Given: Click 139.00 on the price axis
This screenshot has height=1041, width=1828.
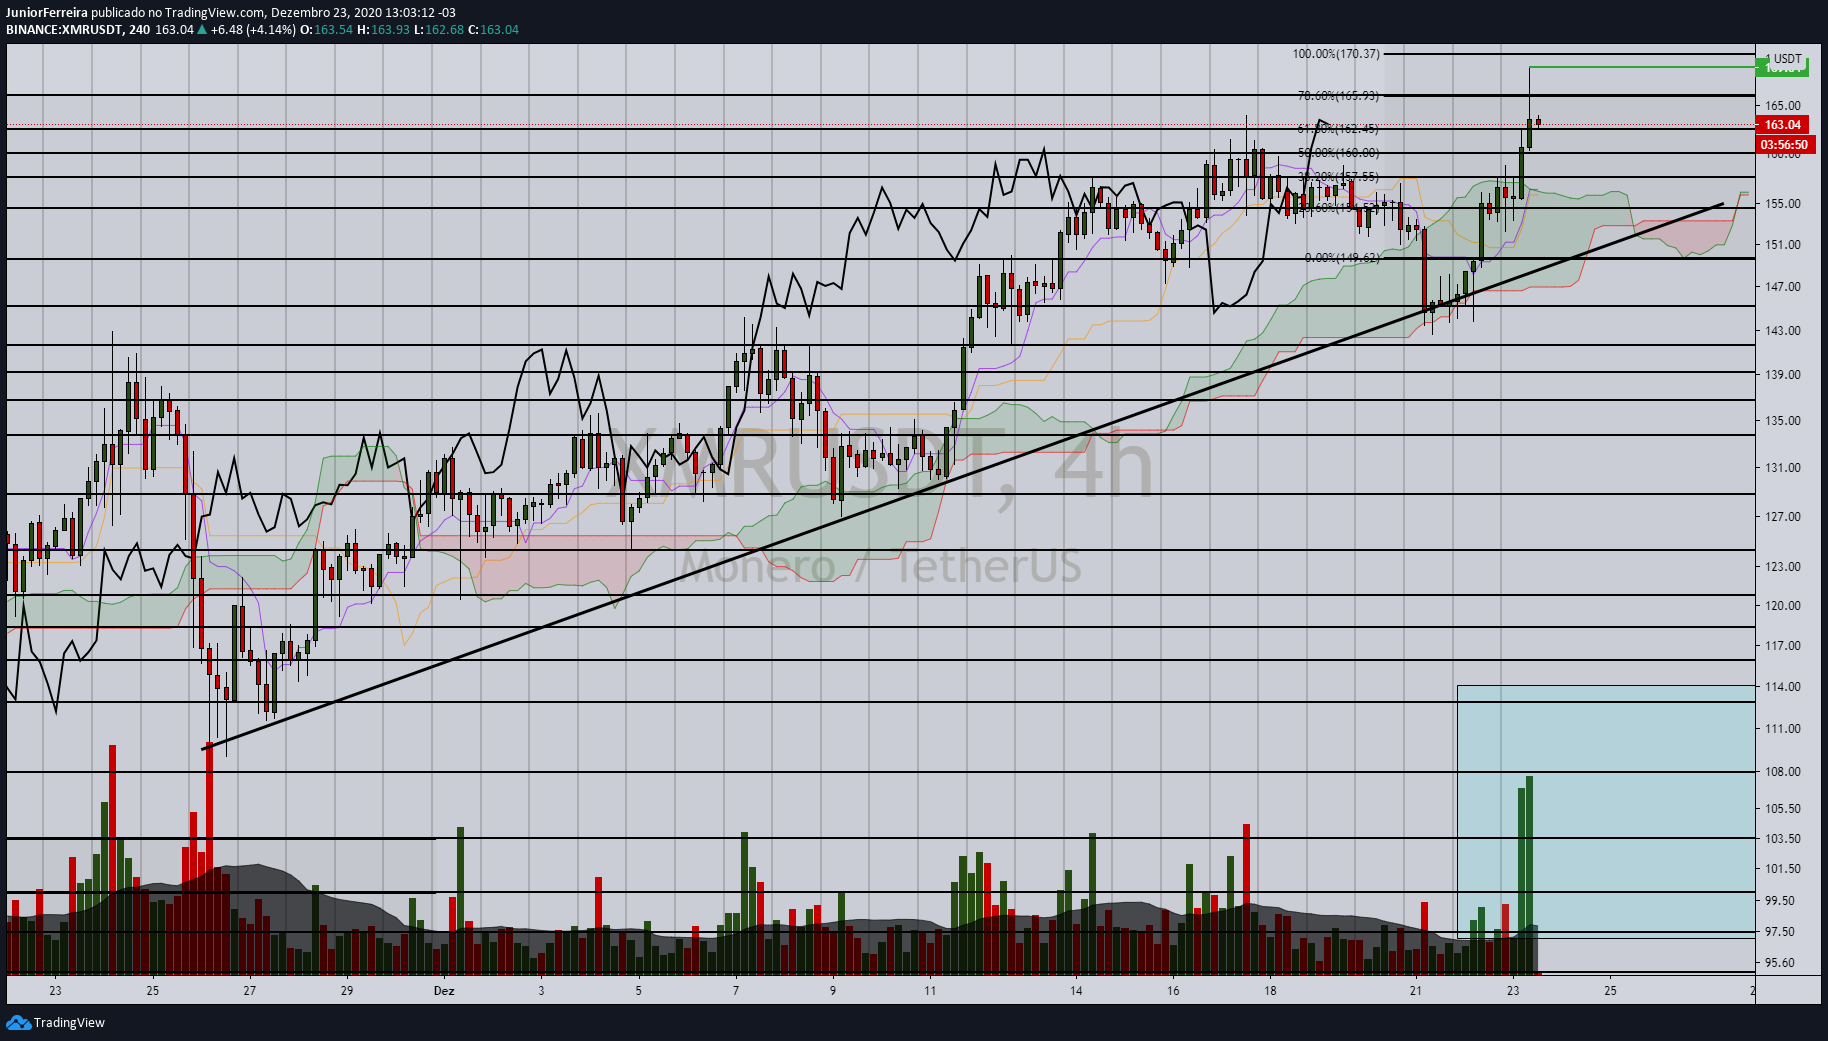Looking at the screenshot, I should [x=1783, y=375].
